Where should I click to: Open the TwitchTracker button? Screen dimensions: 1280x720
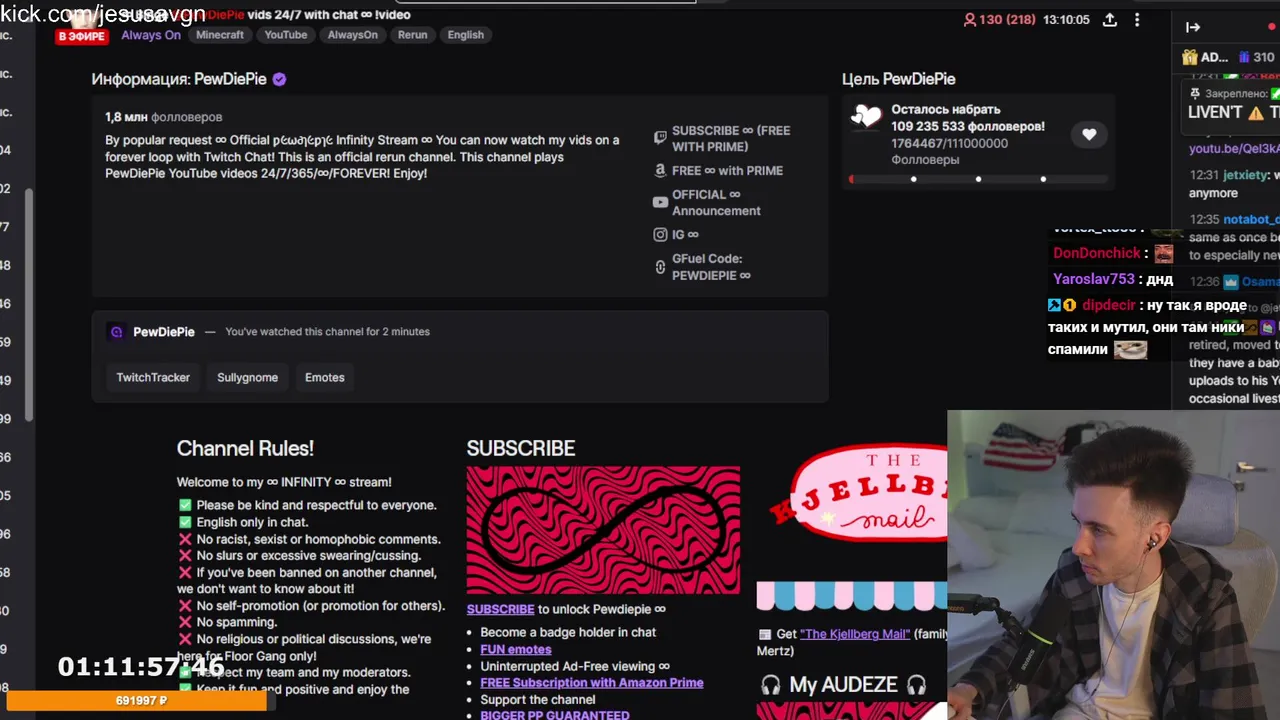[x=153, y=378]
